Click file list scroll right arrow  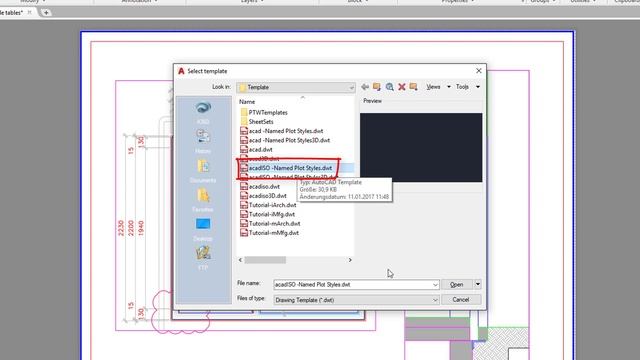pos(350,260)
